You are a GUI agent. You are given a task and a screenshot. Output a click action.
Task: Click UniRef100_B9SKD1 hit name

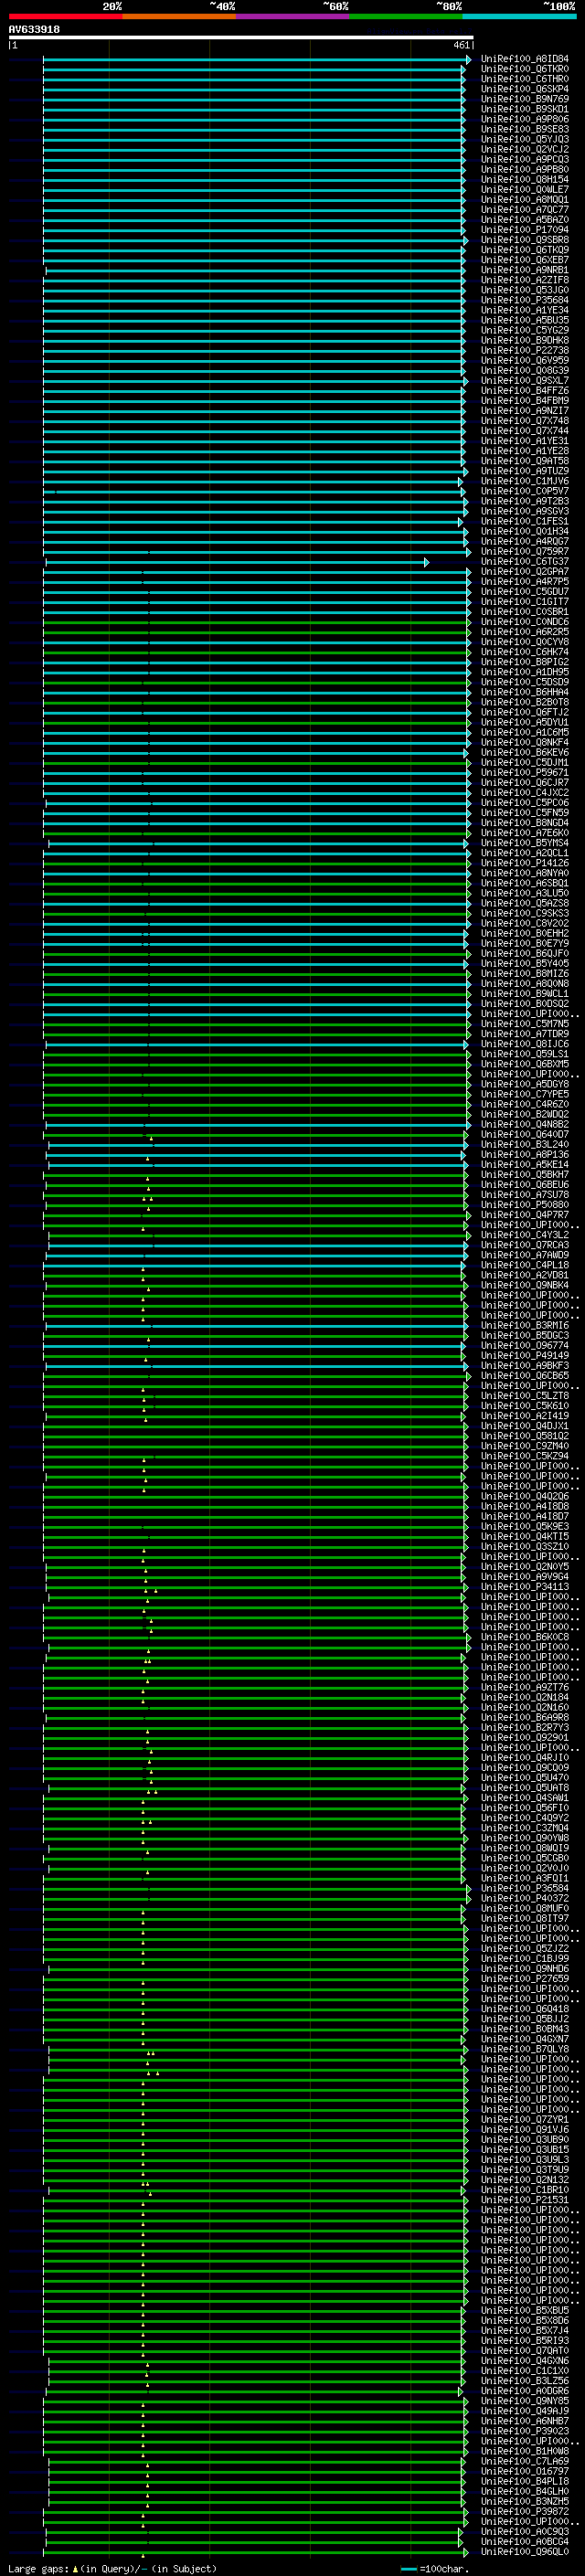coord(525,109)
